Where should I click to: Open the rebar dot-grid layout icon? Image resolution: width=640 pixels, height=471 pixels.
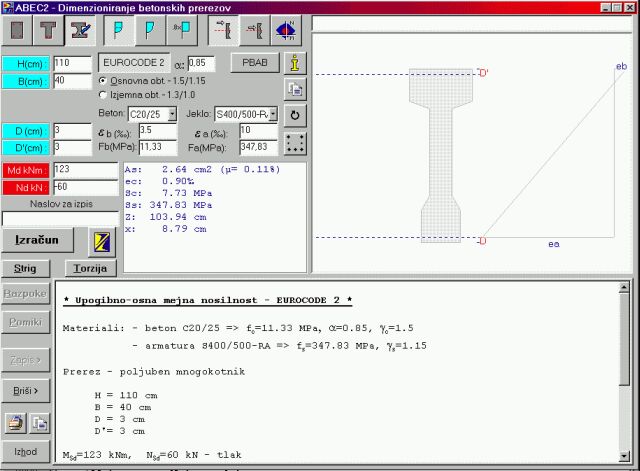click(x=294, y=143)
